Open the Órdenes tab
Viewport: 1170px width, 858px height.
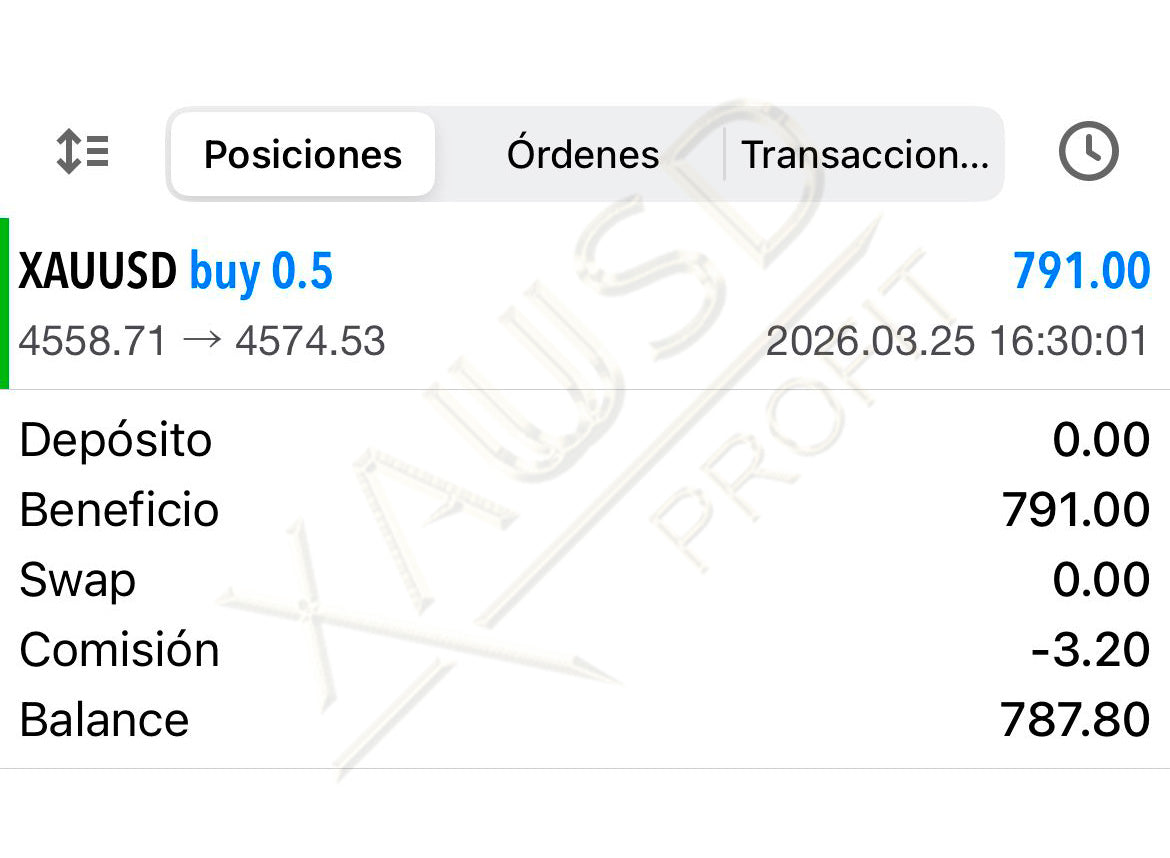583,155
